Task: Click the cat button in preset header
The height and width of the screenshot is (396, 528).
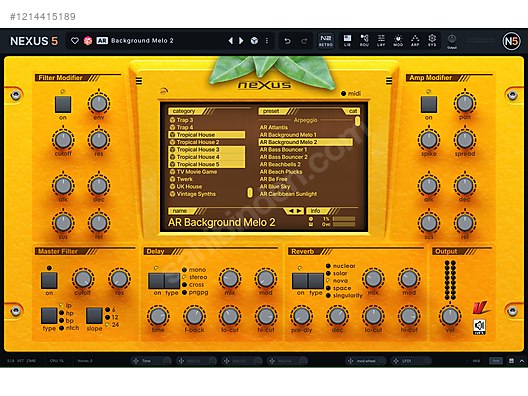Action: point(352,111)
